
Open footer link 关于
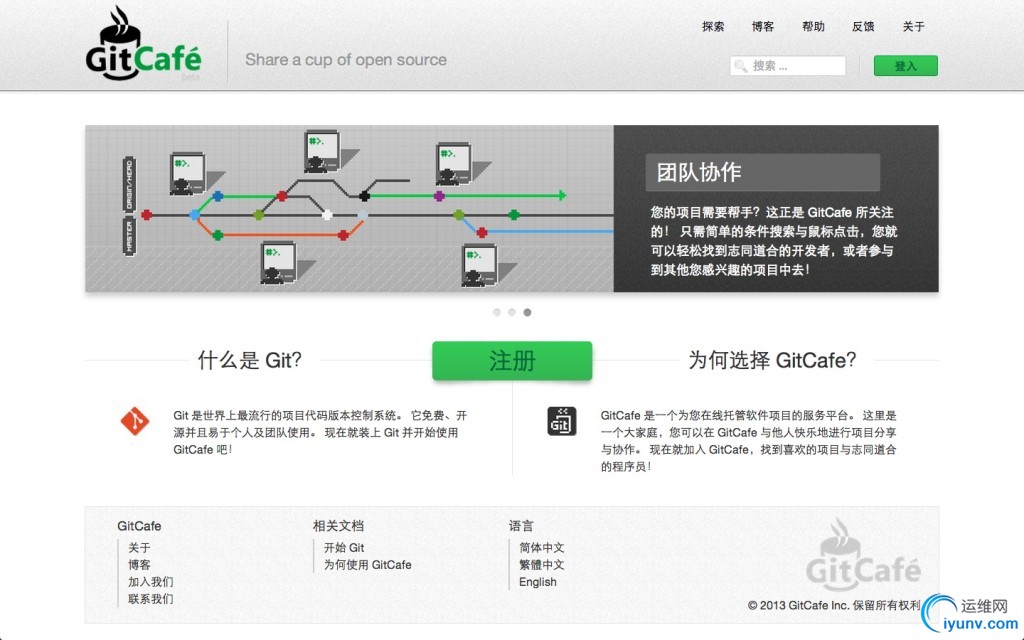tap(139, 548)
